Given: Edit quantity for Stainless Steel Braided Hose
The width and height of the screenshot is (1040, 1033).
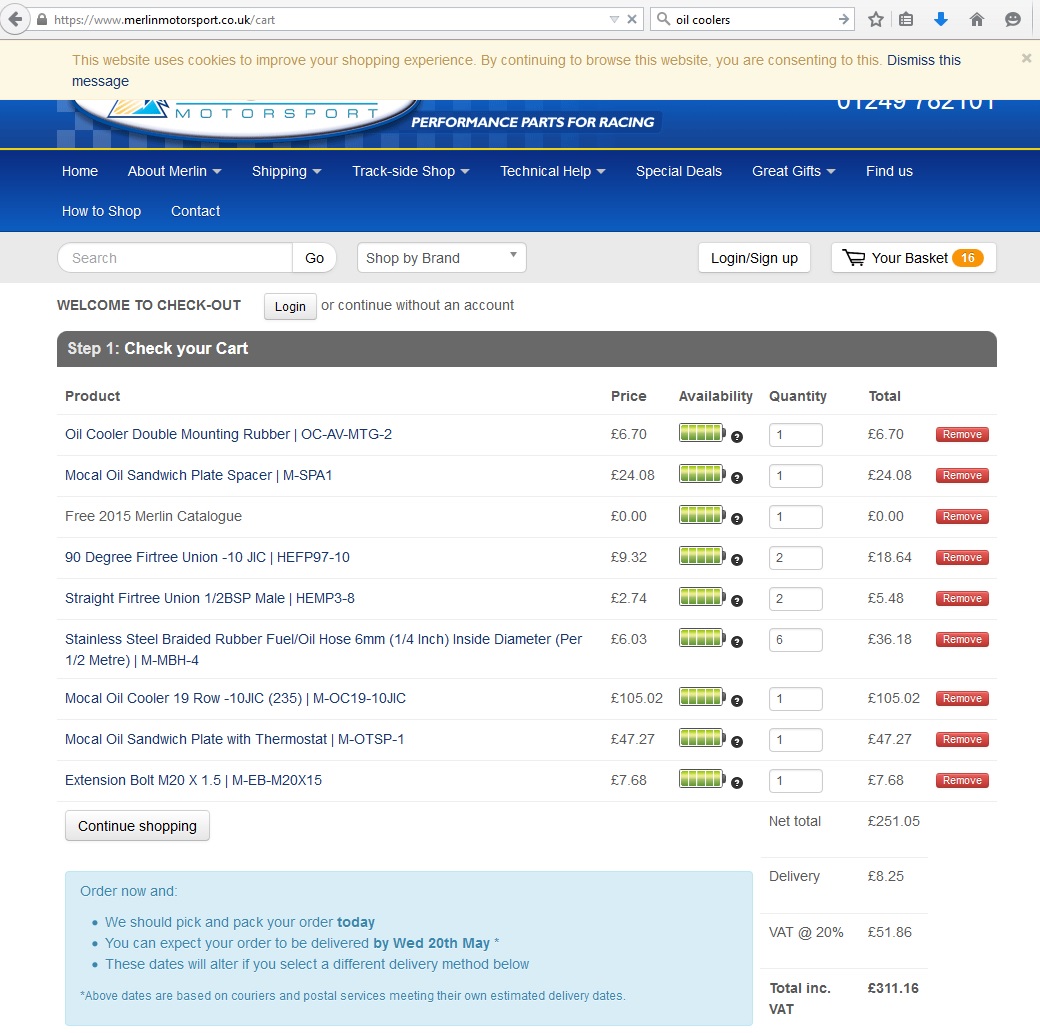Looking at the screenshot, I should [x=795, y=640].
